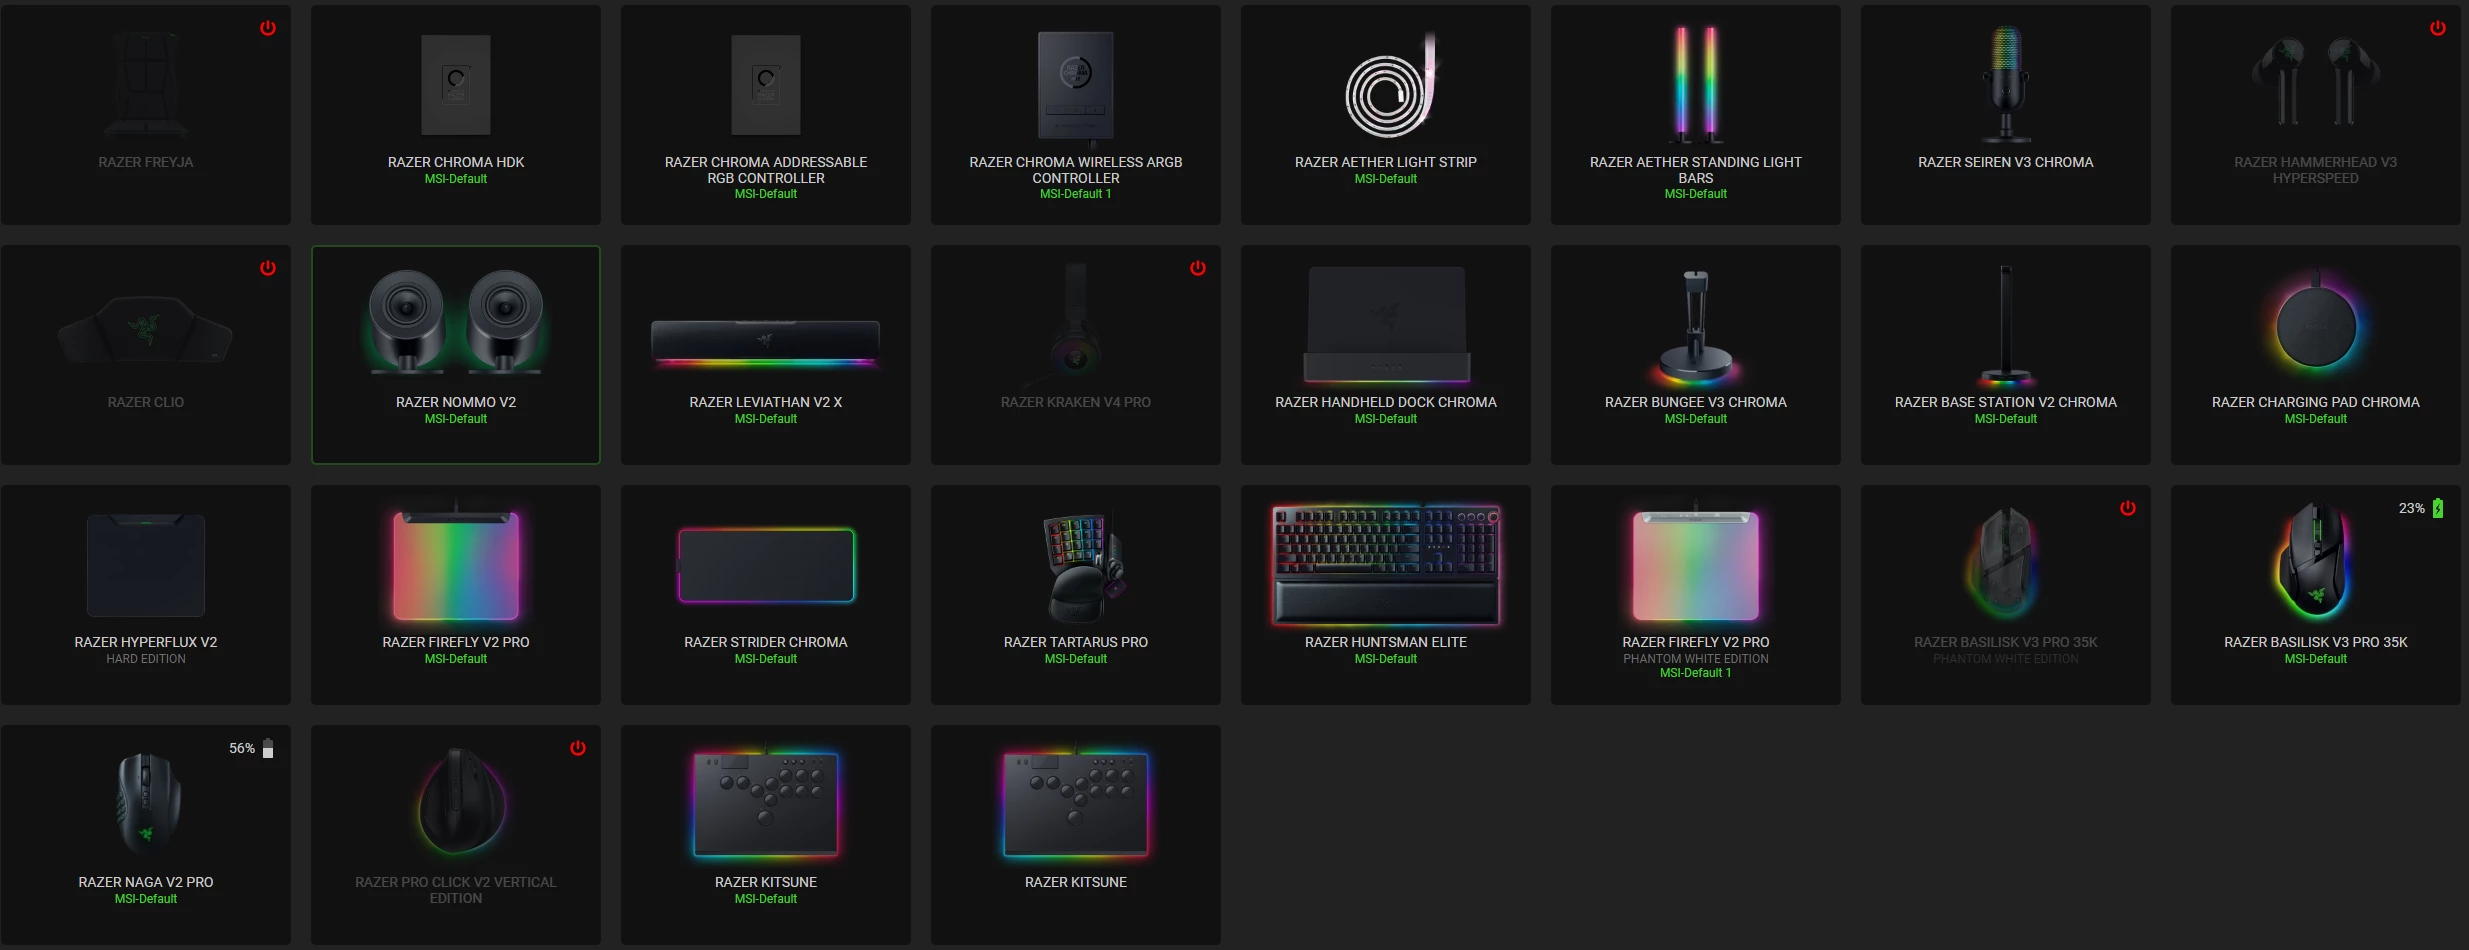Click the power icon on Razer Hammerhead V3 Hyperspeed
Viewport: 2469px width, 950px height.
click(x=2438, y=28)
